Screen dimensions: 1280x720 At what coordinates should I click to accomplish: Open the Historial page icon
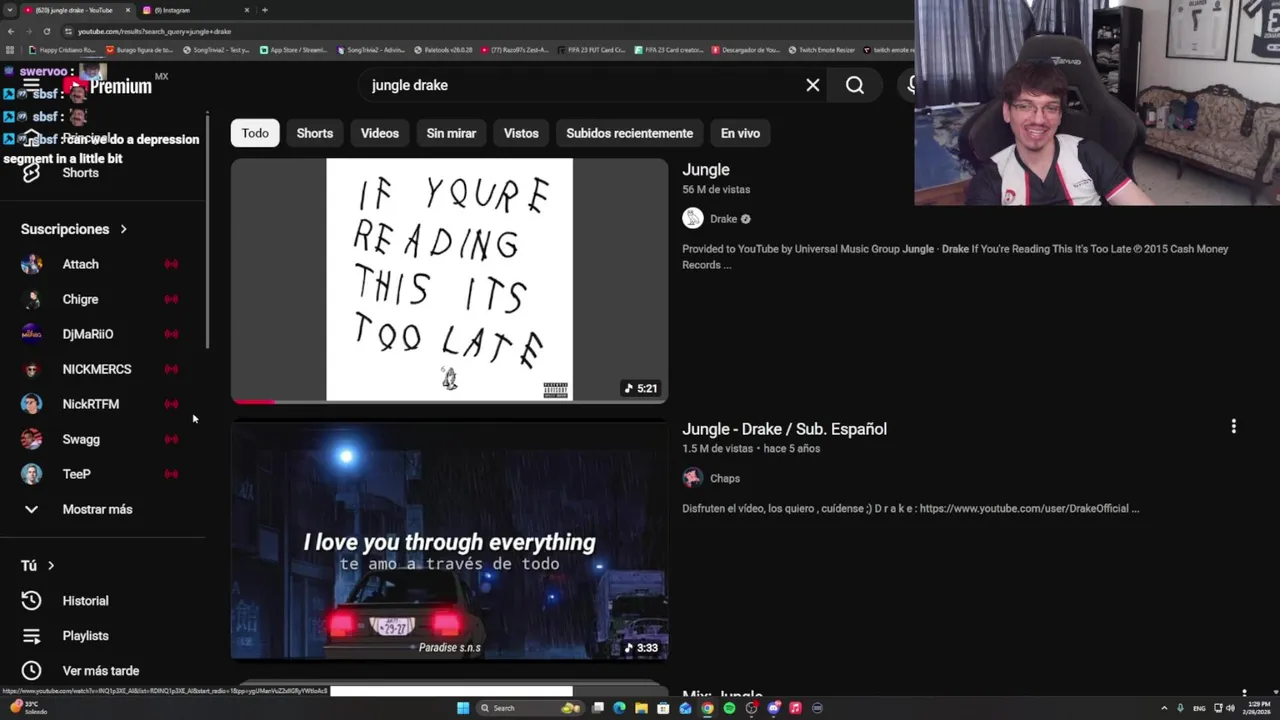(31, 601)
